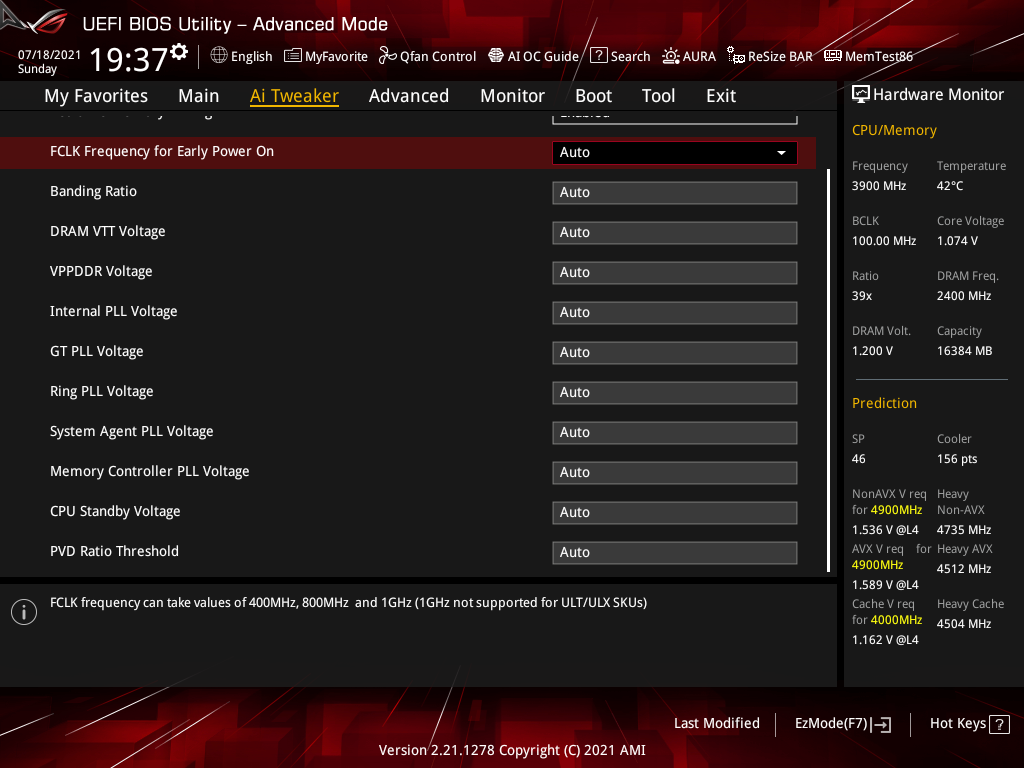Open the Qfan Control utility
The width and height of the screenshot is (1024, 768).
click(x=427, y=56)
